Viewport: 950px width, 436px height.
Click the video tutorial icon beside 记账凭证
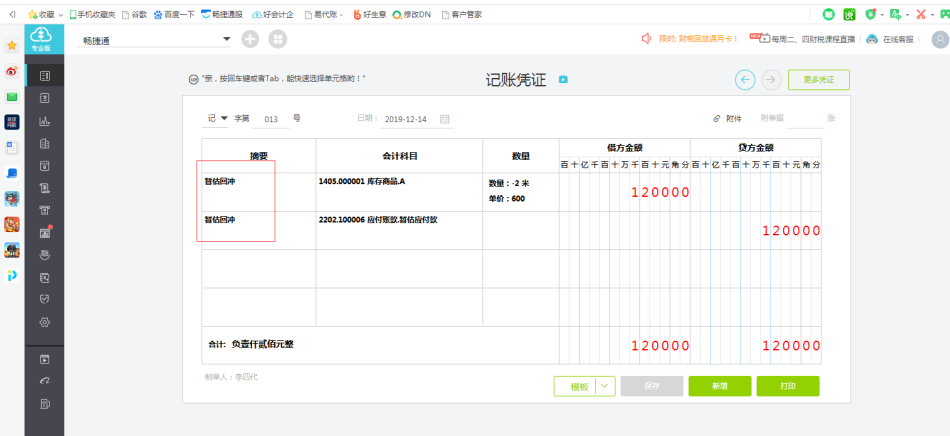[563, 79]
